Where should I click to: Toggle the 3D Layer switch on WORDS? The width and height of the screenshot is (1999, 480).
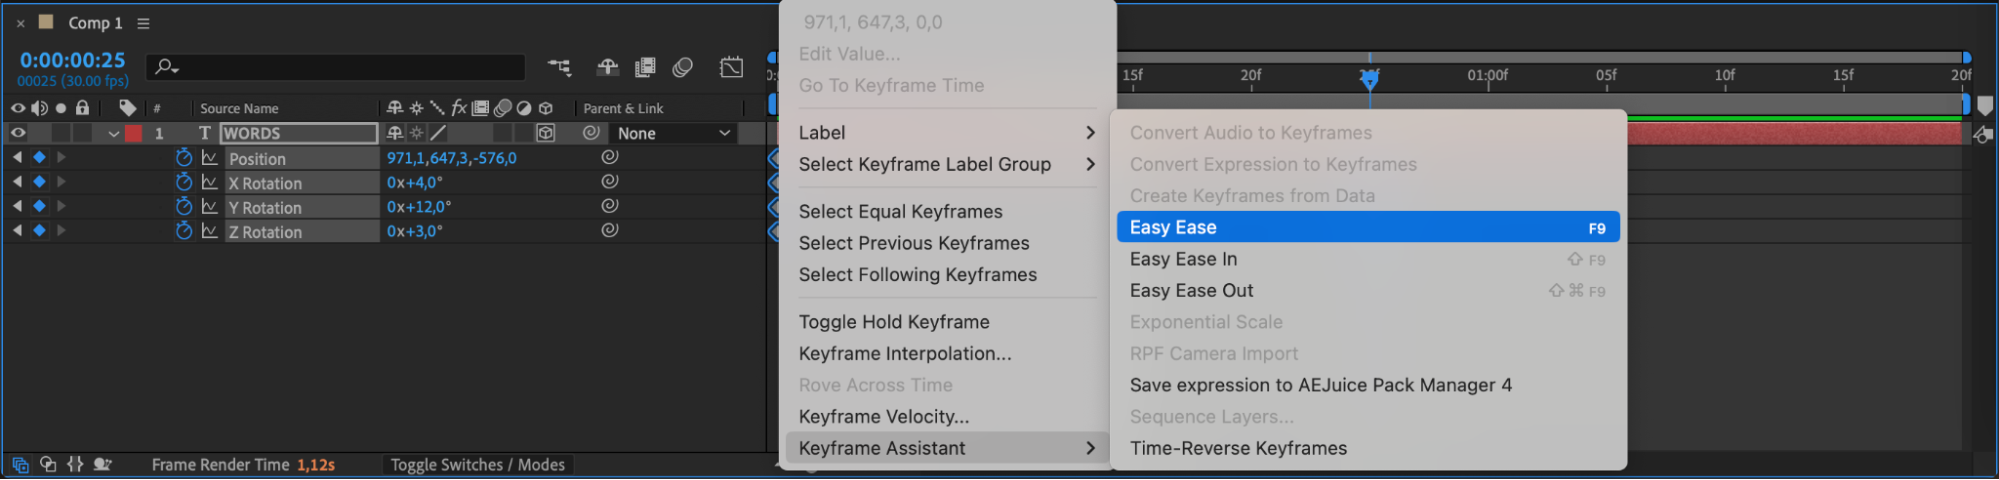[x=545, y=133]
